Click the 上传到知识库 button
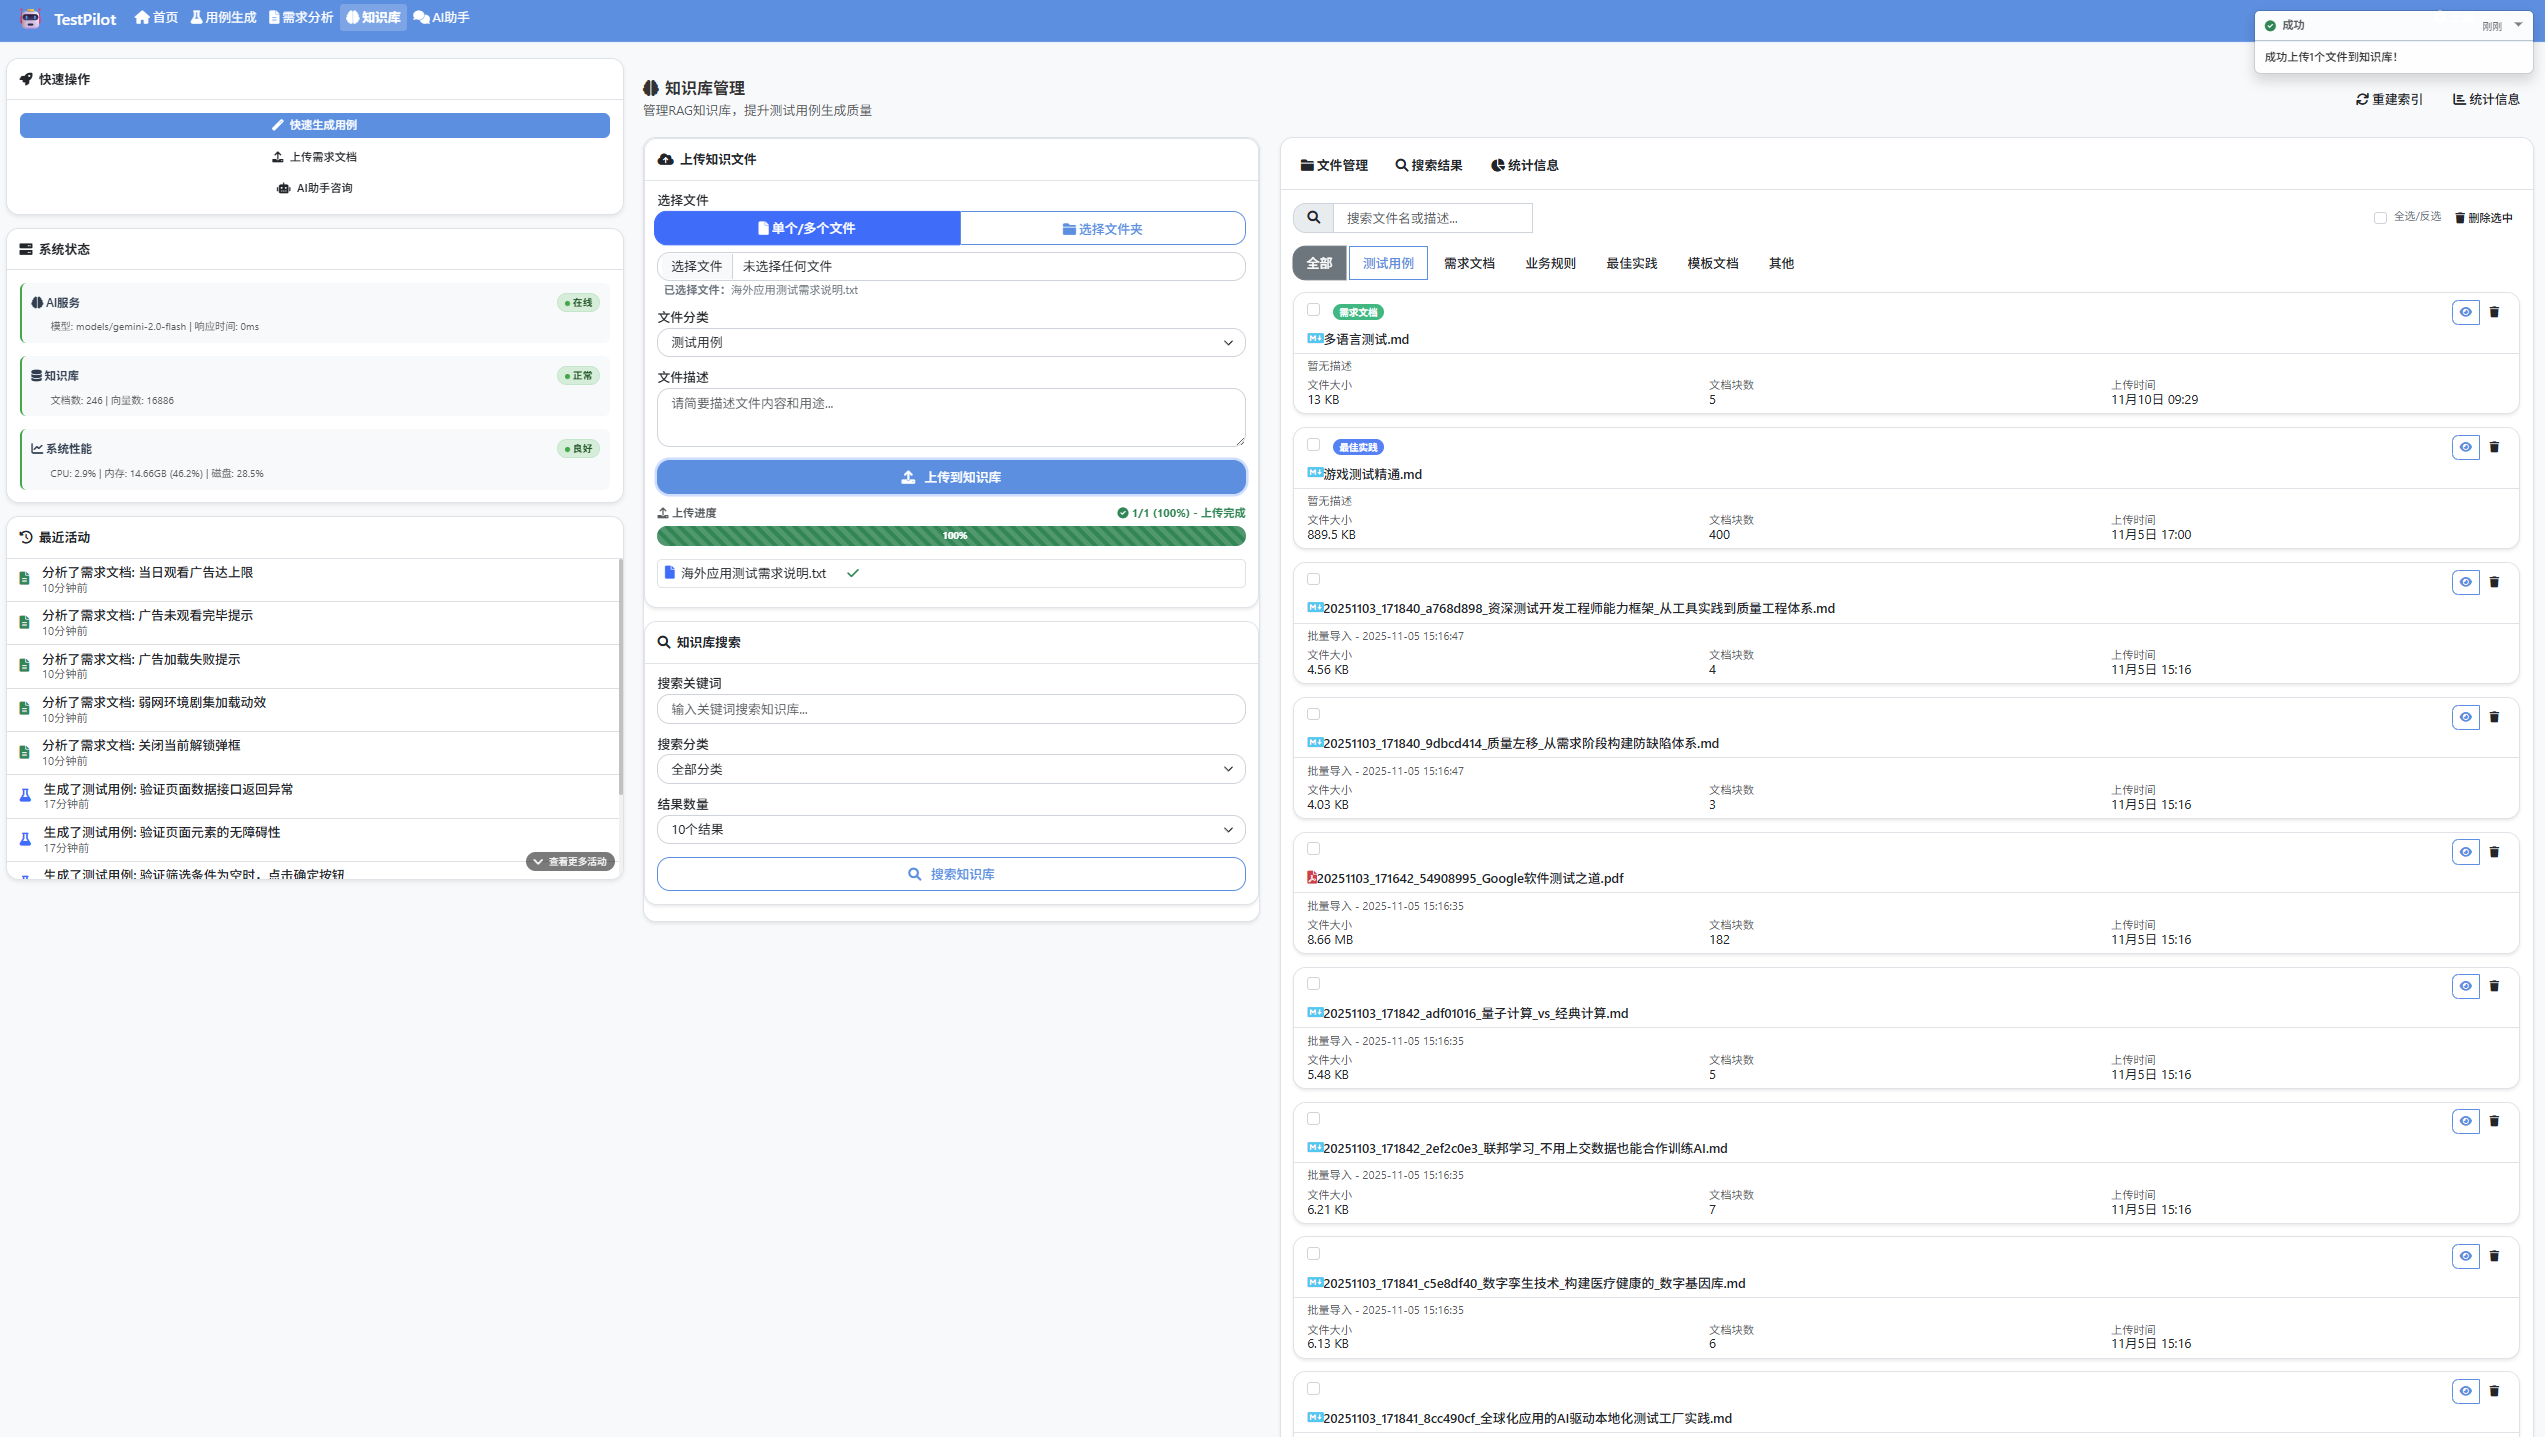 click(x=950, y=477)
